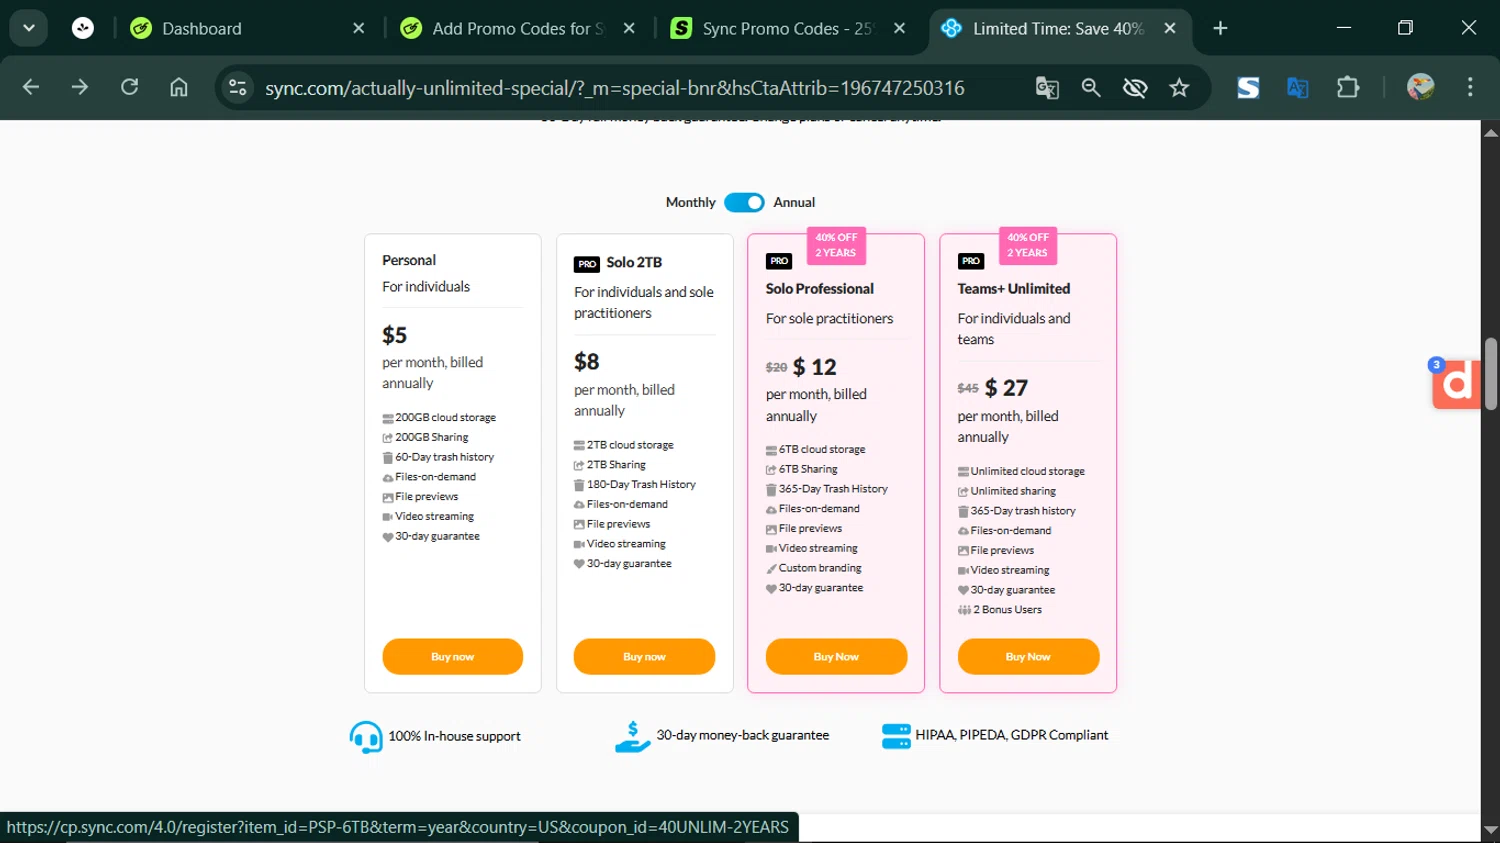The image size is (1500, 843).
Task: Click the scrollbar down arrow
Action: 1490,830
